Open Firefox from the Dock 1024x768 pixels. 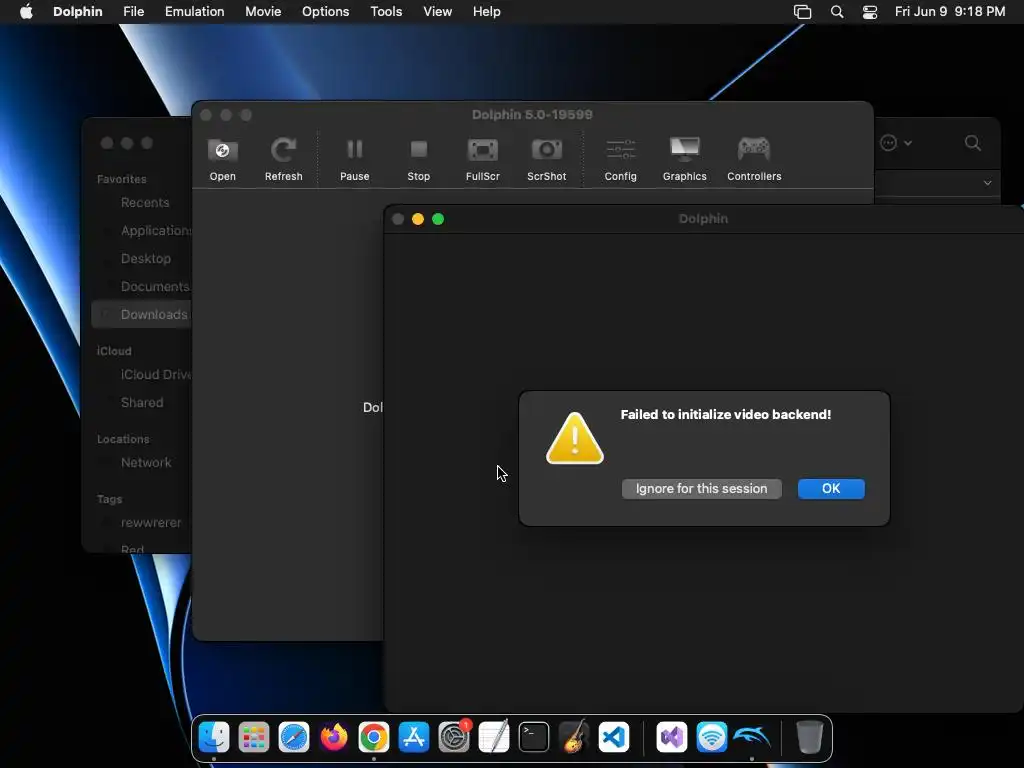[334, 738]
